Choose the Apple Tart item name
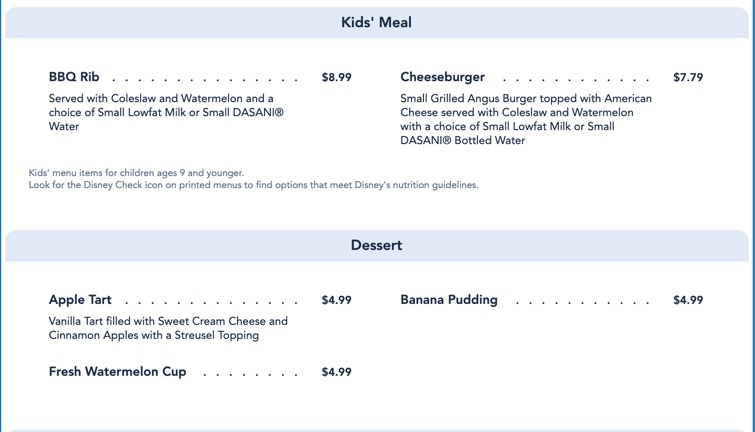 (x=80, y=300)
